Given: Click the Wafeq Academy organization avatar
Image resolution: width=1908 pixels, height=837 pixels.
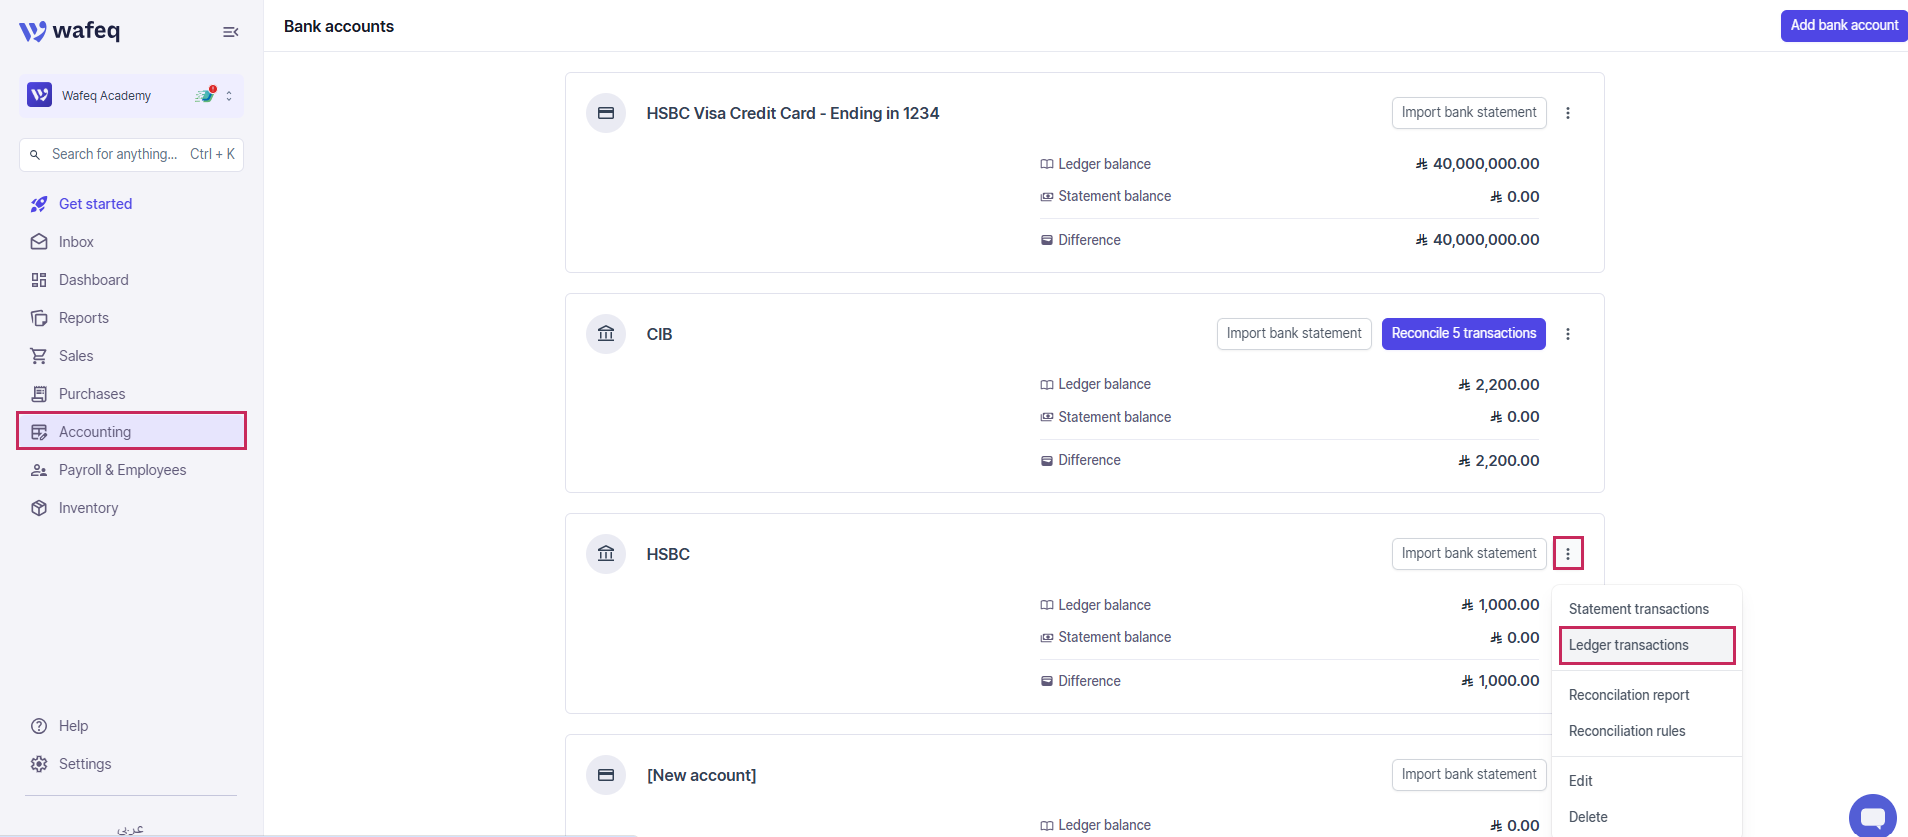Looking at the screenshot, I should 39,95.
